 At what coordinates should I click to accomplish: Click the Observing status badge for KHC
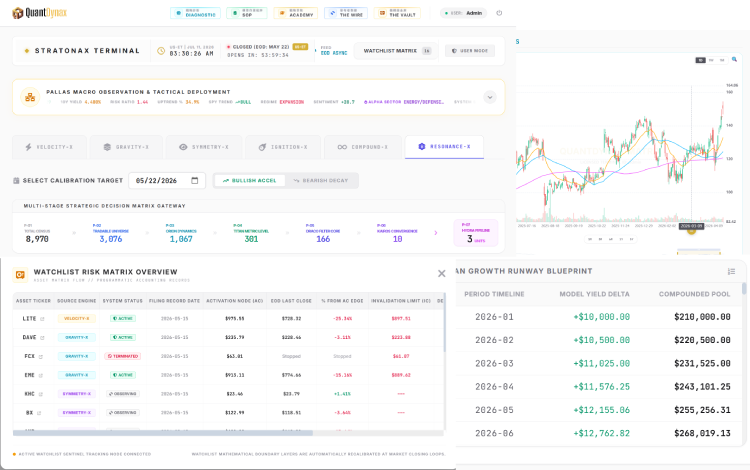tap(123, 394)
